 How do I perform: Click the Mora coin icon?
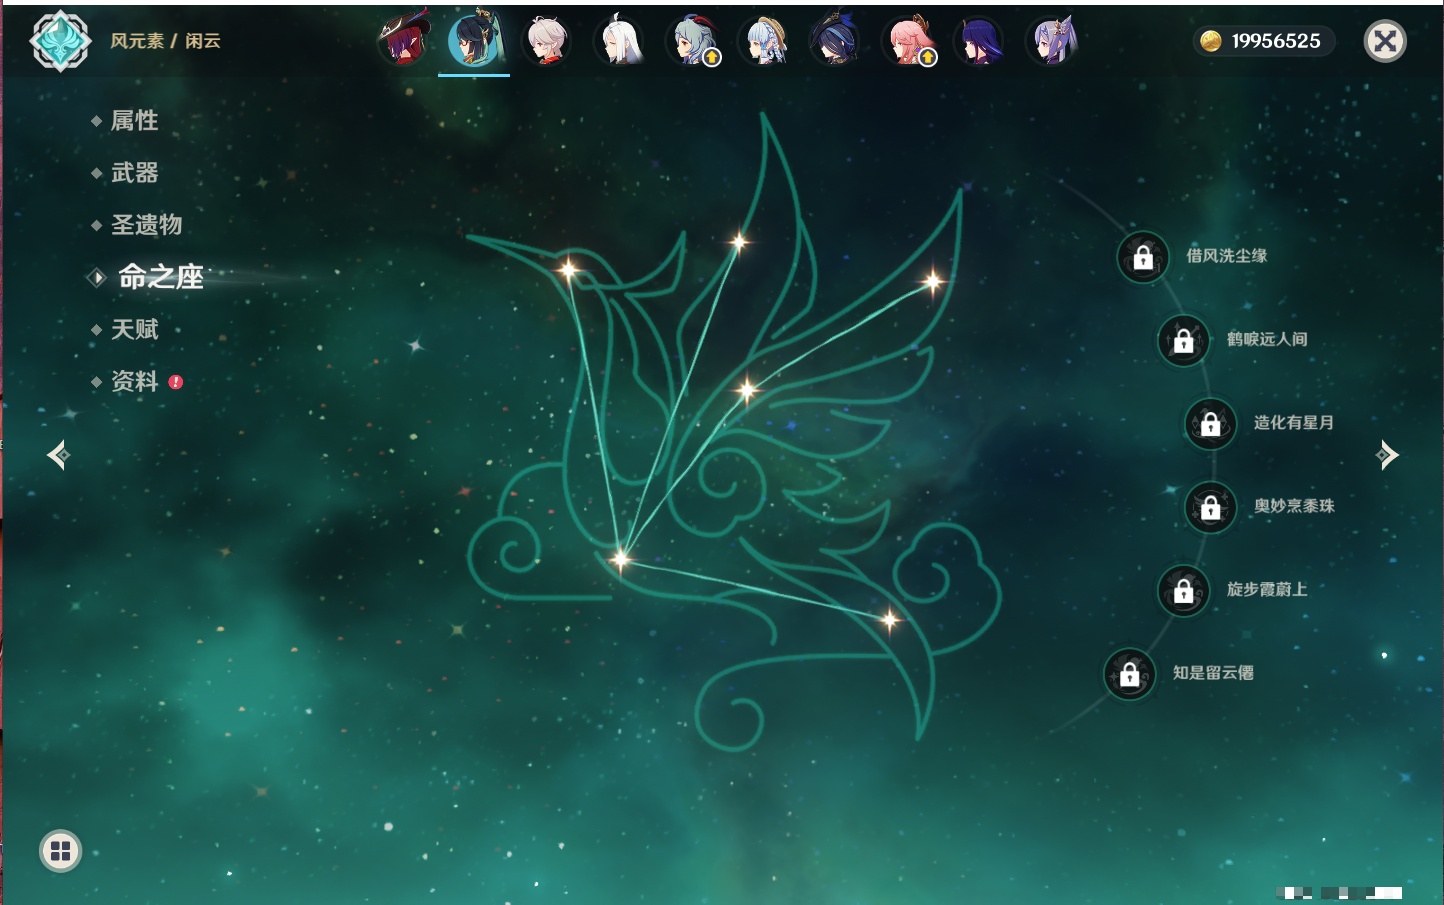(1211, 41)
